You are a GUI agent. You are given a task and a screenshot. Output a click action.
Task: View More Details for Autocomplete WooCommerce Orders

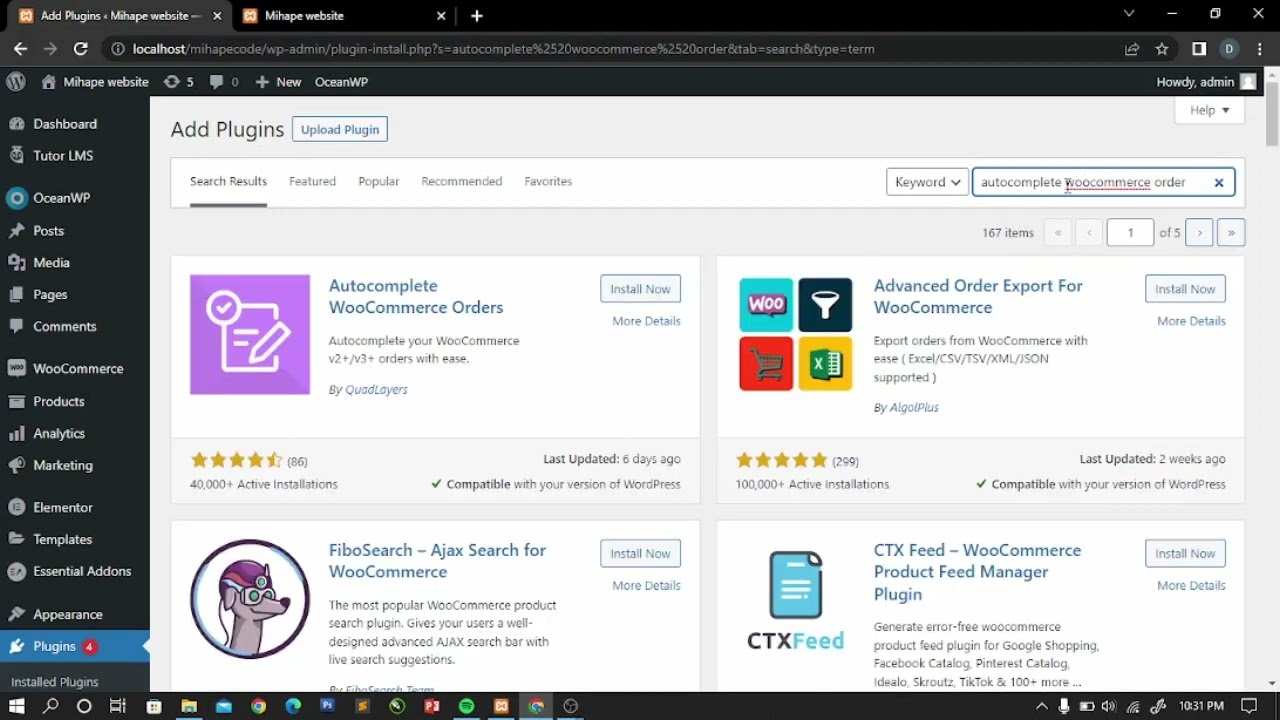[x=646, y=321]
